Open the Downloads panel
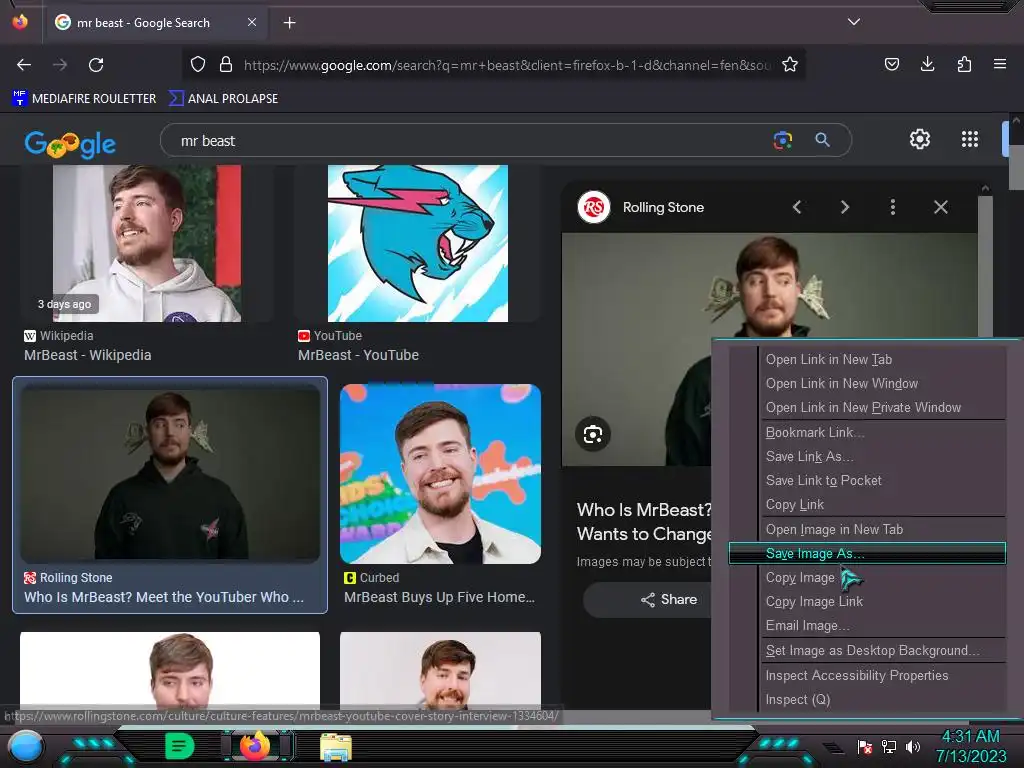The image size is (1024, 768). click(x=927, y=64)
